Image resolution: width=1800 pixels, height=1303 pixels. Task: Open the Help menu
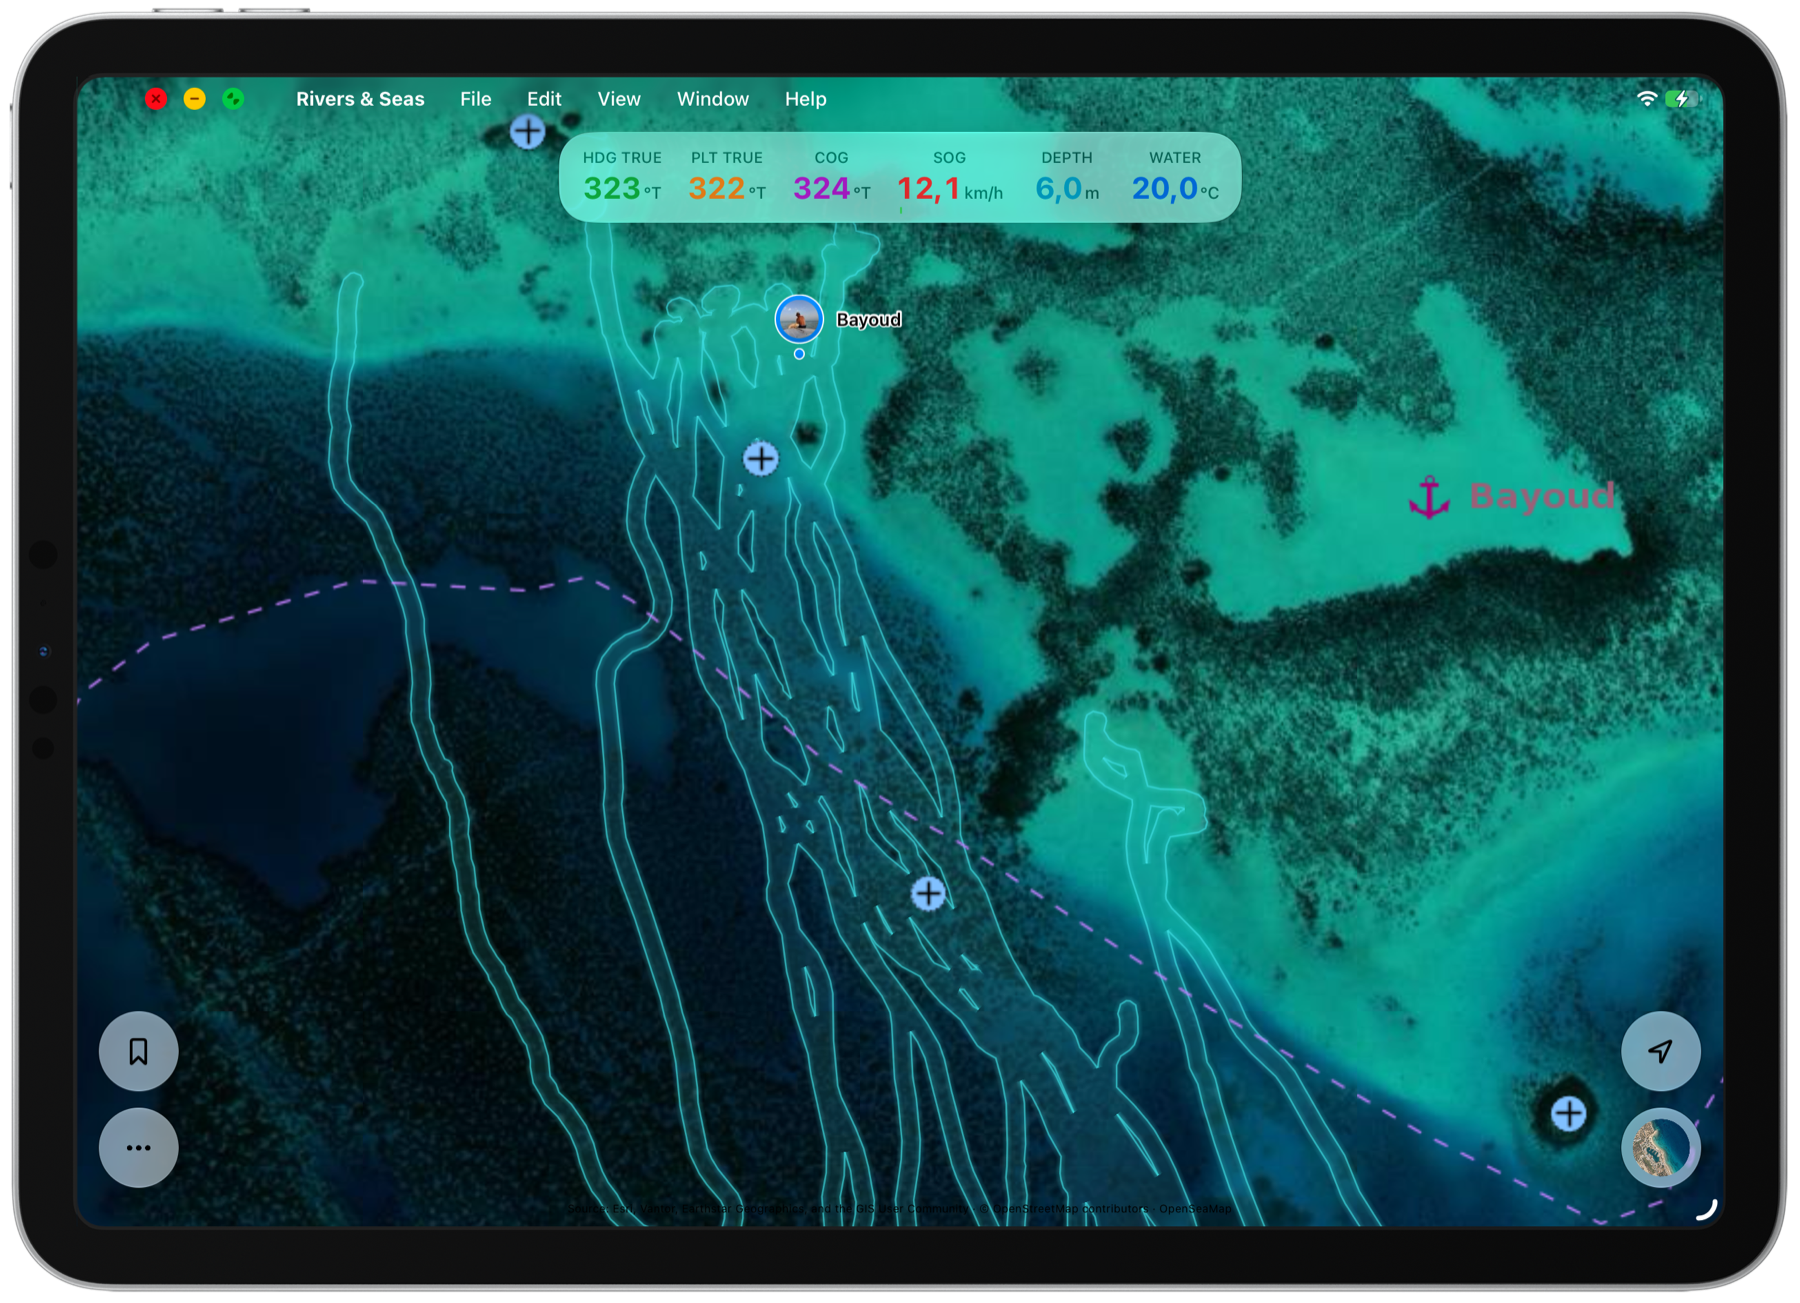tap(805, 99)
